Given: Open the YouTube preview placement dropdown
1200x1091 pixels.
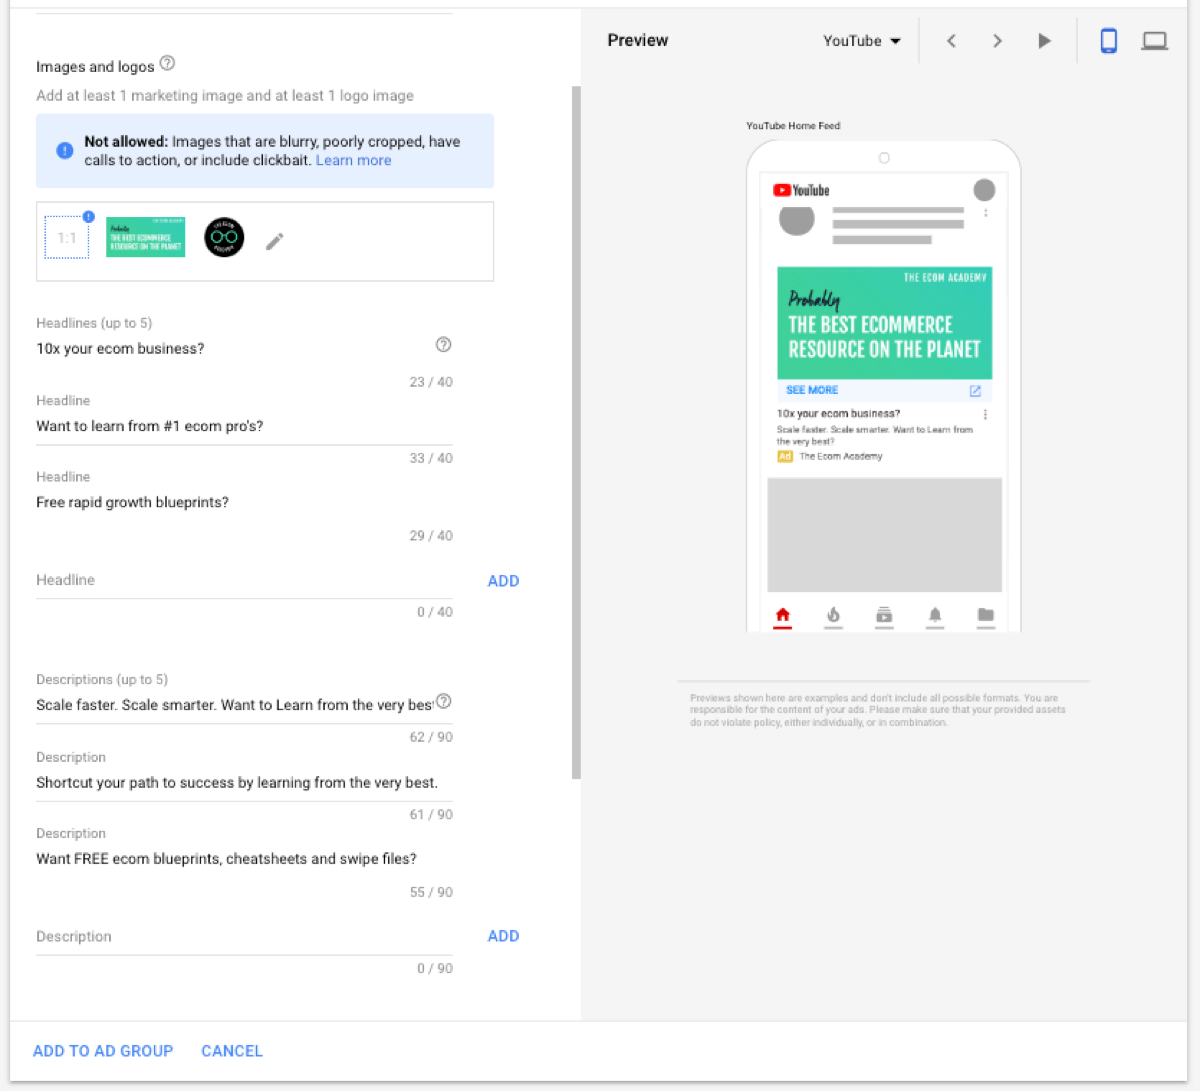Looking at the screenshot, I should (x=861, y=41).
